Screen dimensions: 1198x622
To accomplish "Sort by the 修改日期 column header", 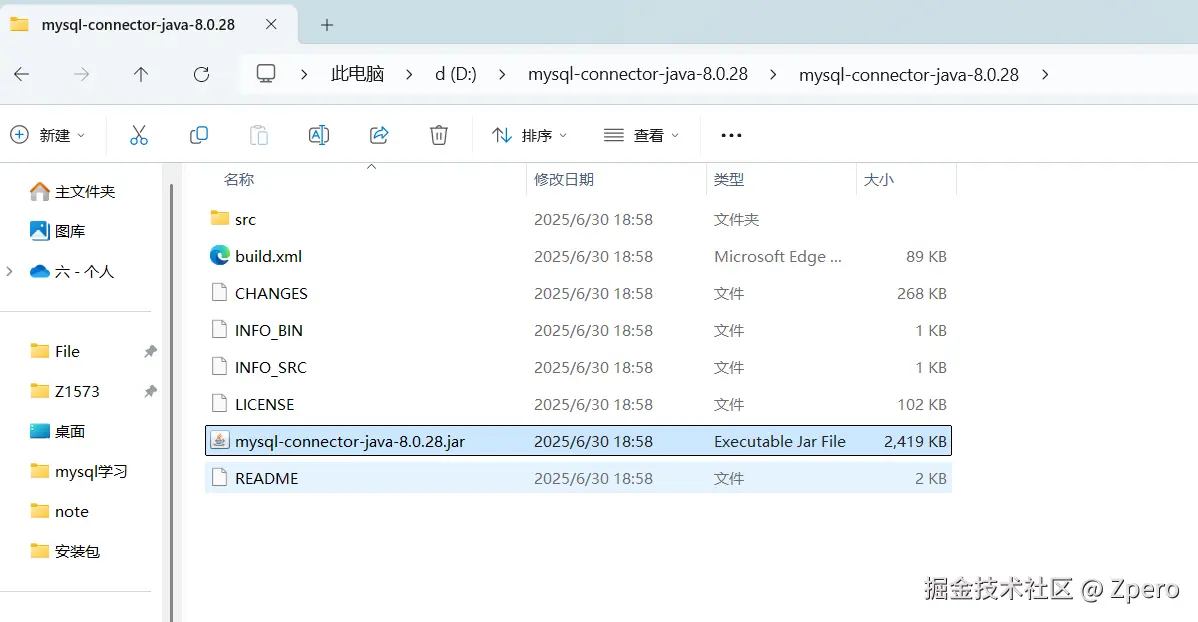I will pyautogui.click(x=564, y=180).
